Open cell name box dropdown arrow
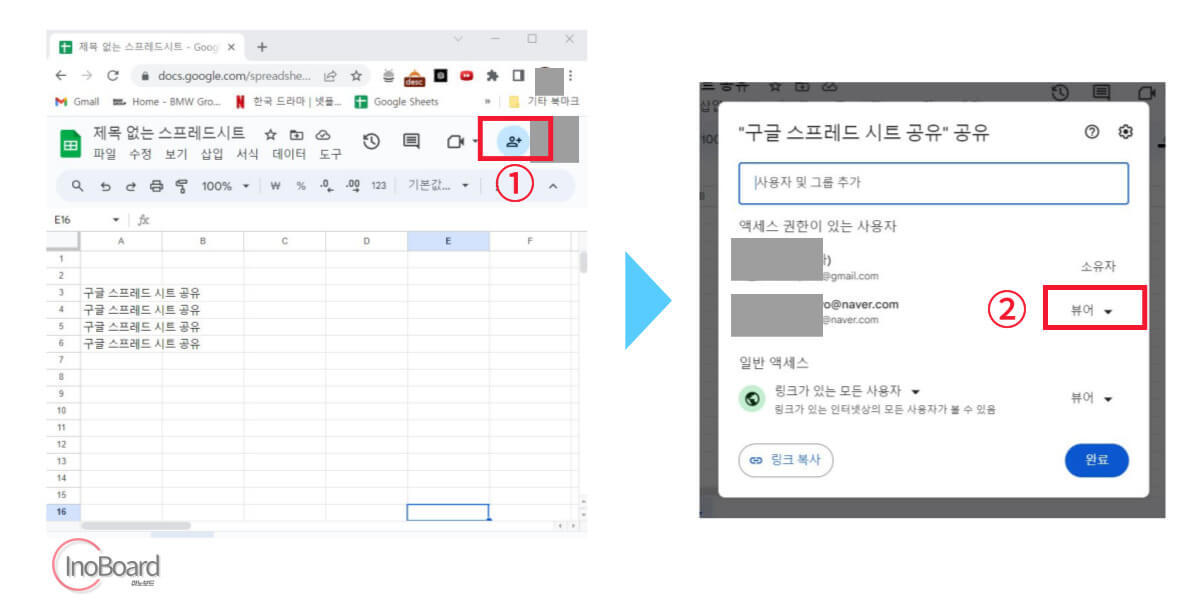 (x=116, y=219)
